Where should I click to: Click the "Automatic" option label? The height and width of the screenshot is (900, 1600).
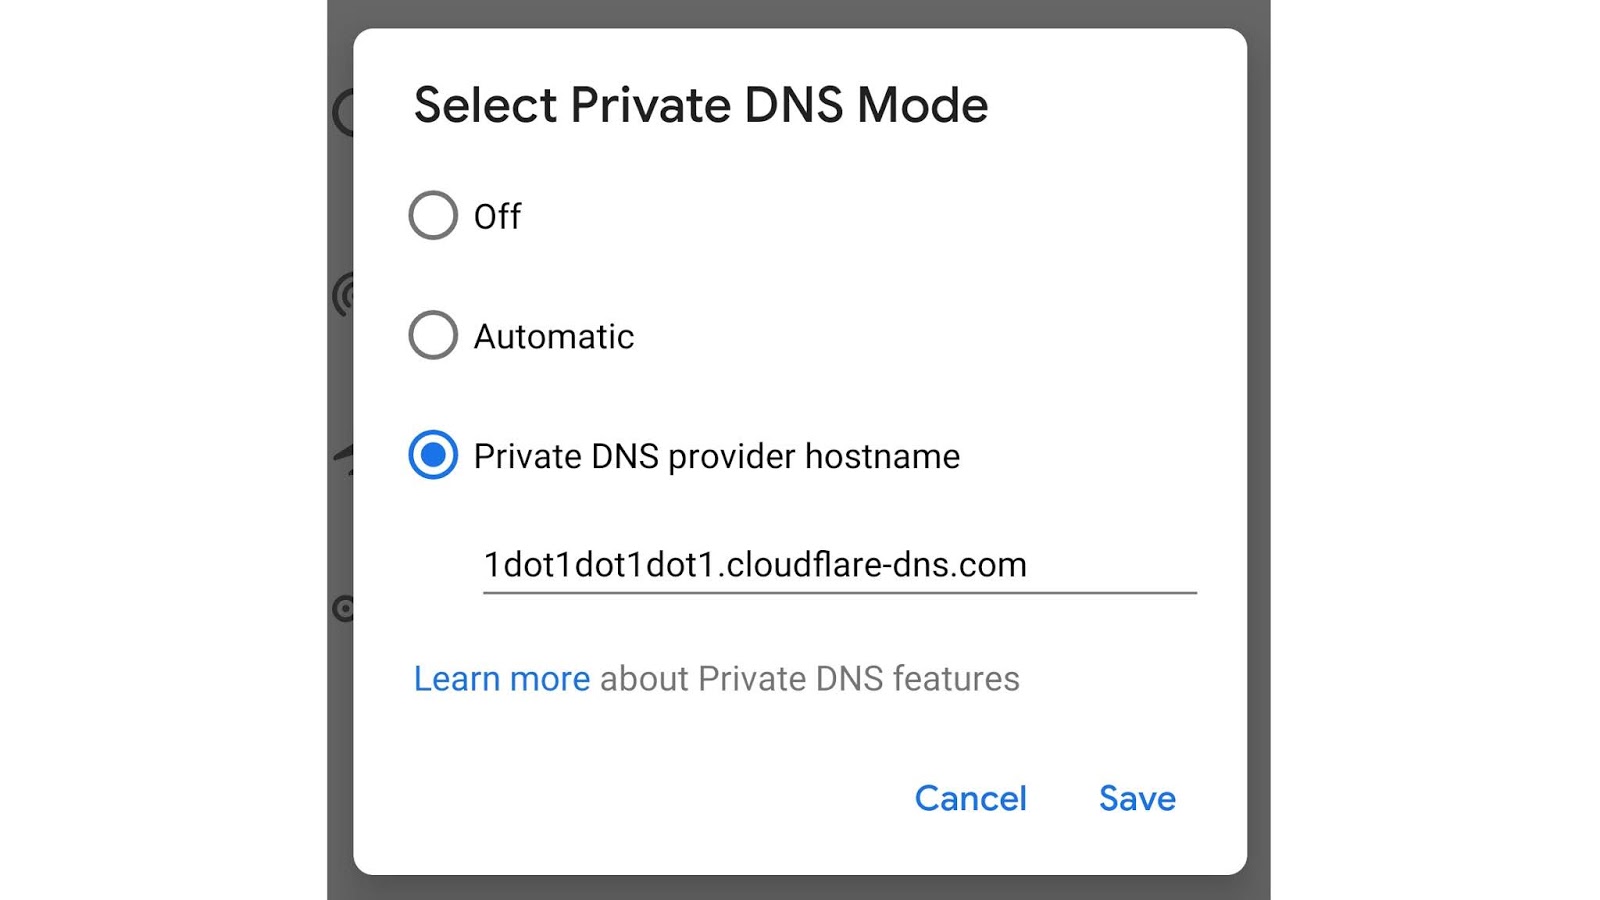[553, 336]
